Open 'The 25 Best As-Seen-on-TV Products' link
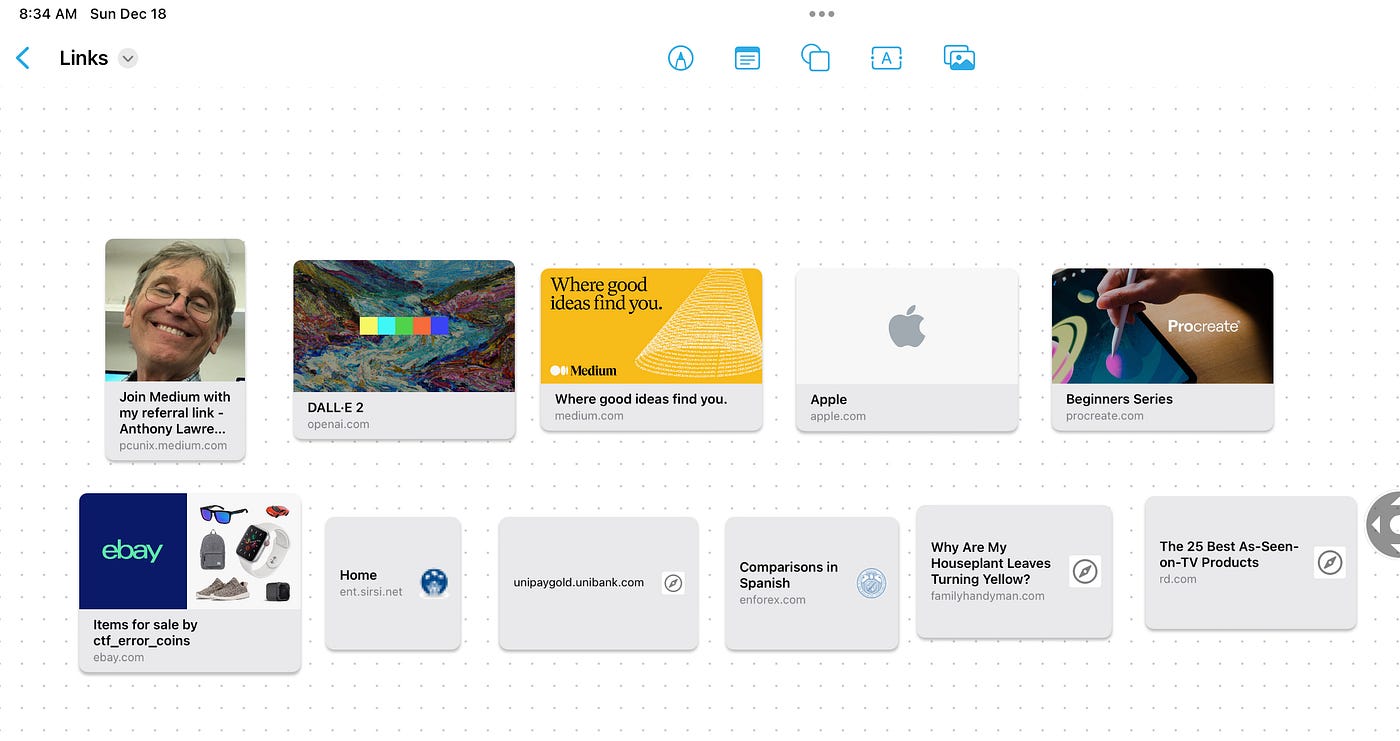This screenshot has width=1400, height=741. [1250, 562]
